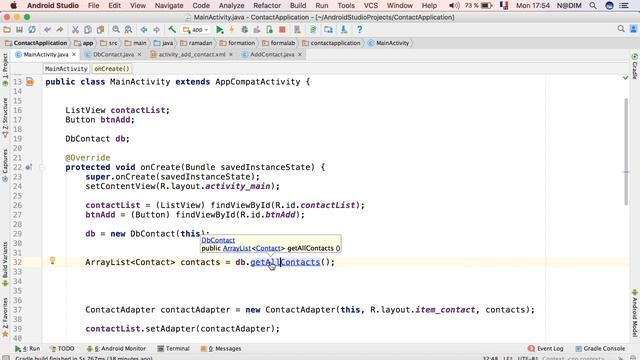This screenshot has width=640, height=360.
Task: Click the ContactApplication breadcrumb
Action: (x=36, y=43)
